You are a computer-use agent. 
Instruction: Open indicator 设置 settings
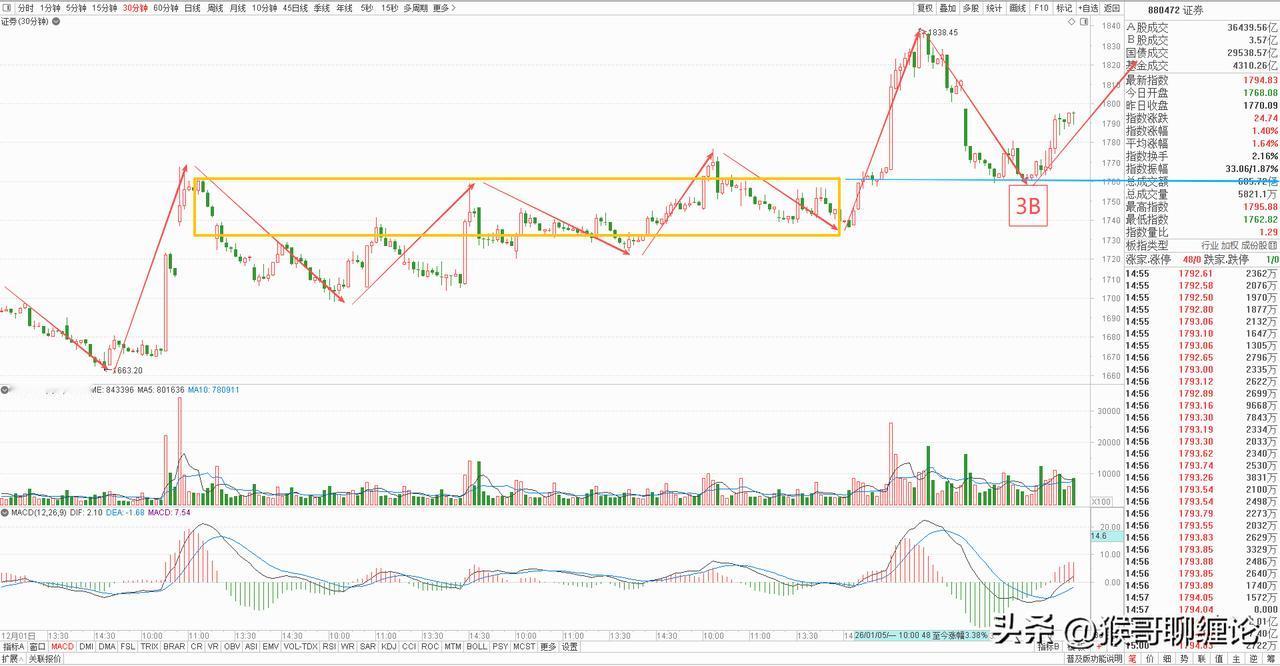[569, 646]
